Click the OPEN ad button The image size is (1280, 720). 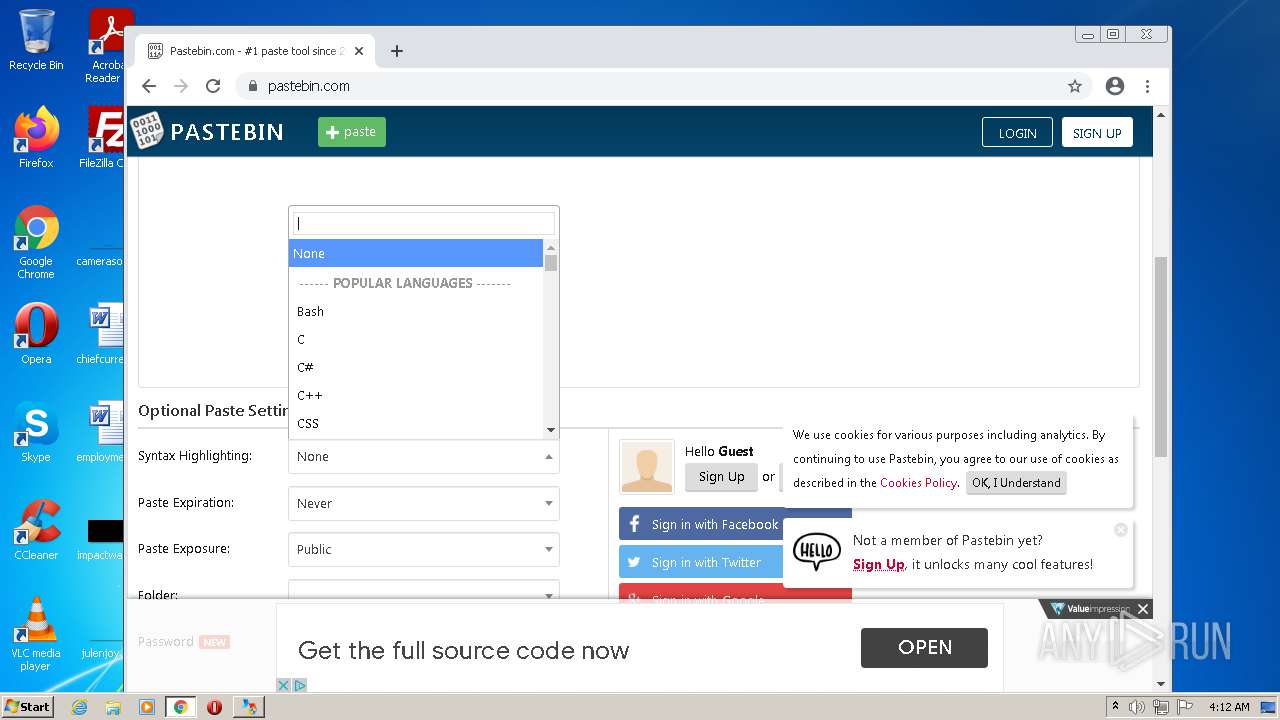pos(924,648)
